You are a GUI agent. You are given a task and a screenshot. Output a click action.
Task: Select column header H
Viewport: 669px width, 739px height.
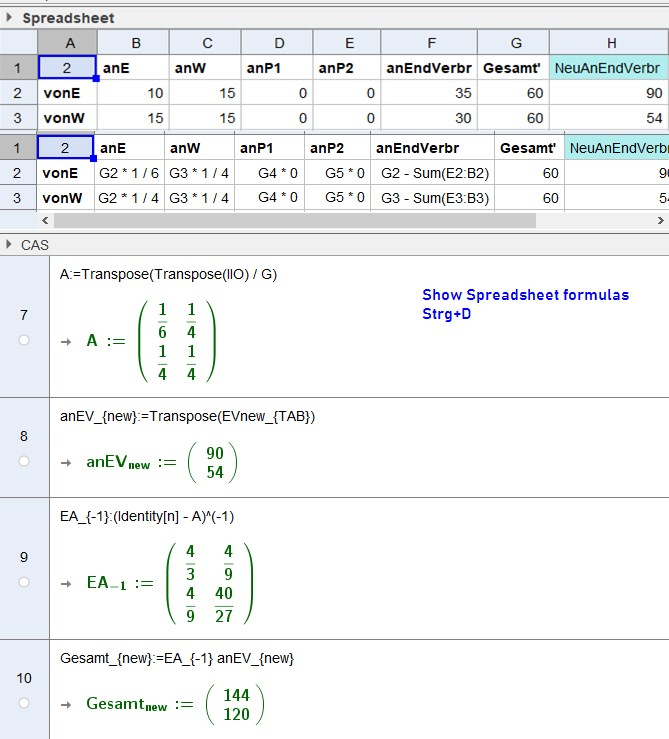point(609,43)
